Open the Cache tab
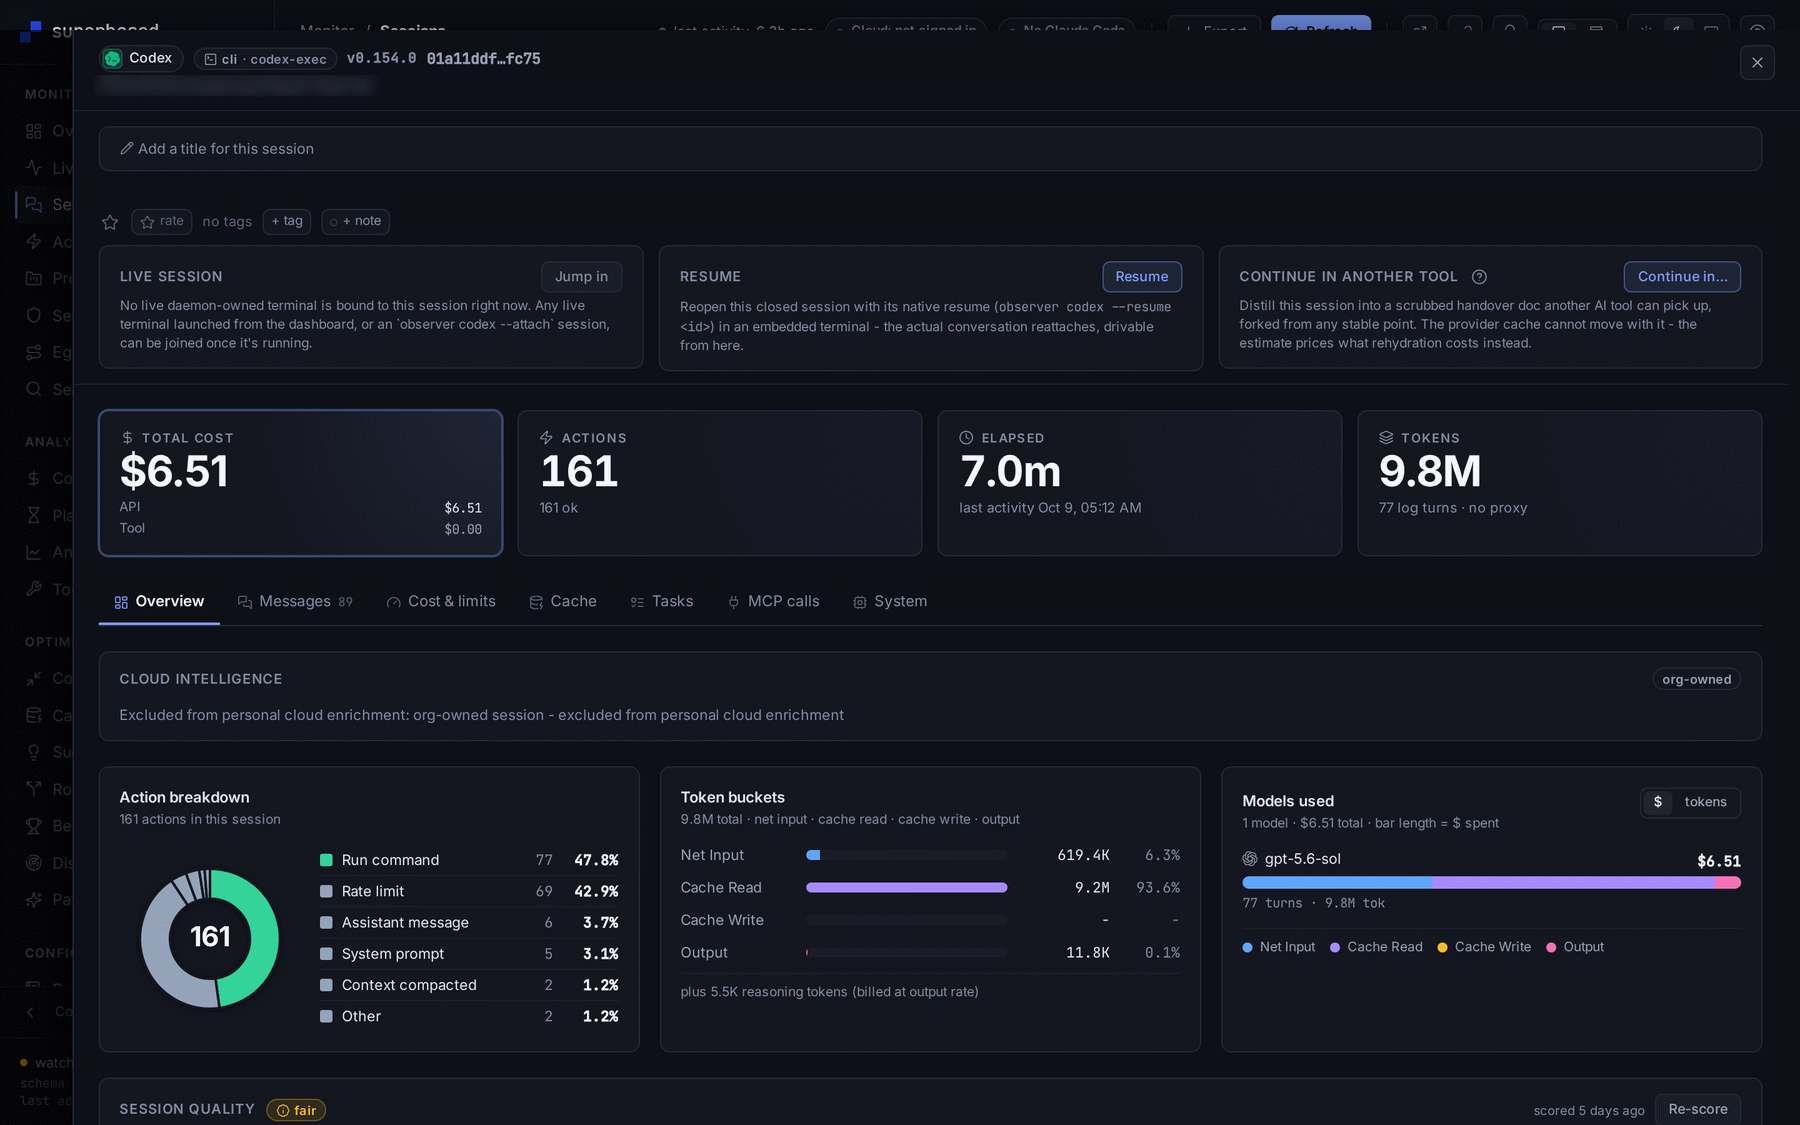1800x1125 pixels. coord(563,602)
